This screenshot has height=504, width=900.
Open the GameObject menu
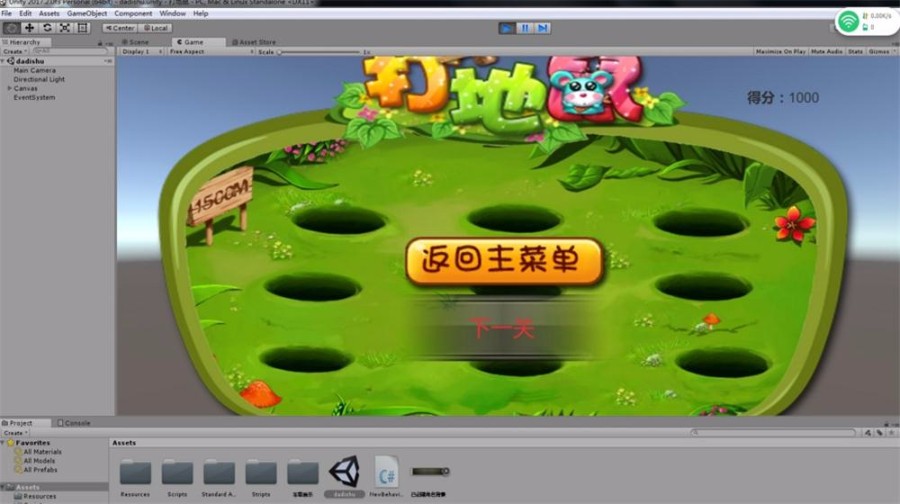coord(87,13)
